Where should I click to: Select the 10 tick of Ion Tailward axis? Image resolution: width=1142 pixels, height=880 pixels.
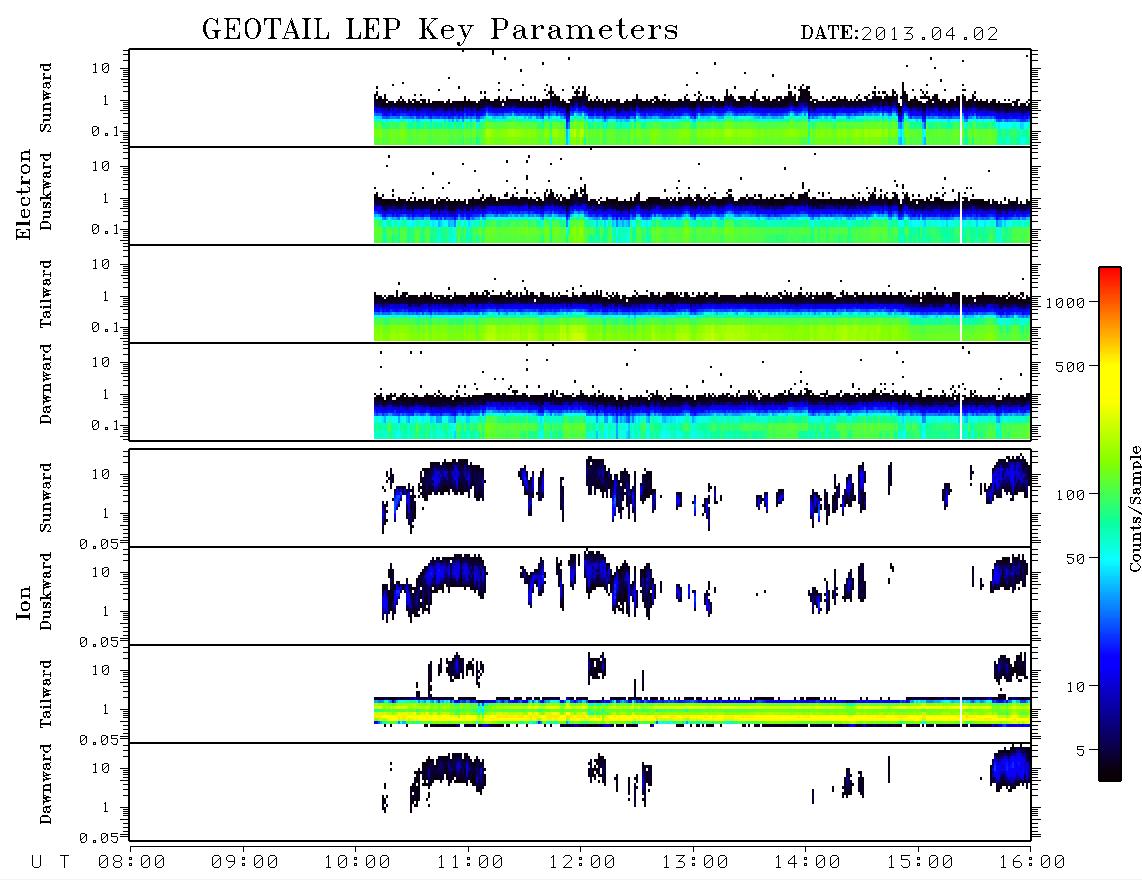(x=101, y=670)
